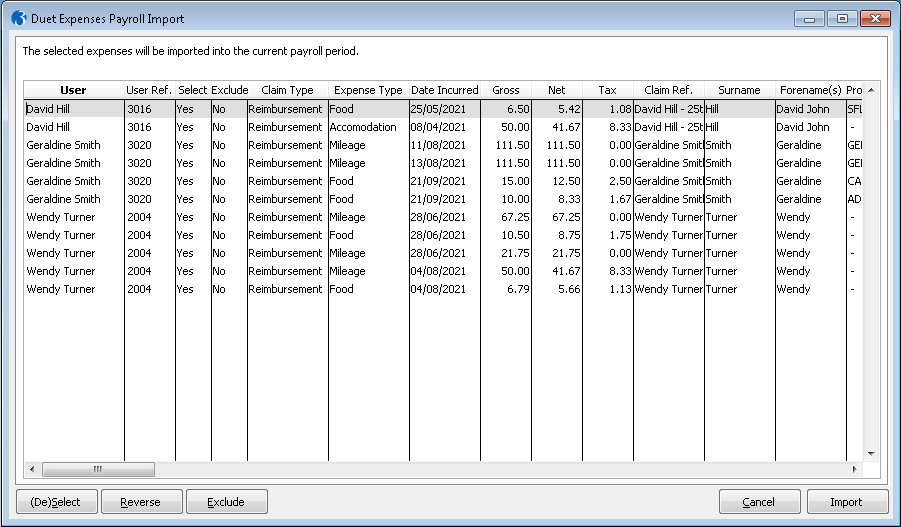Maximize the Payroll Import window
The width and height of the screenshot is (901, 527).
coord(842,19)
